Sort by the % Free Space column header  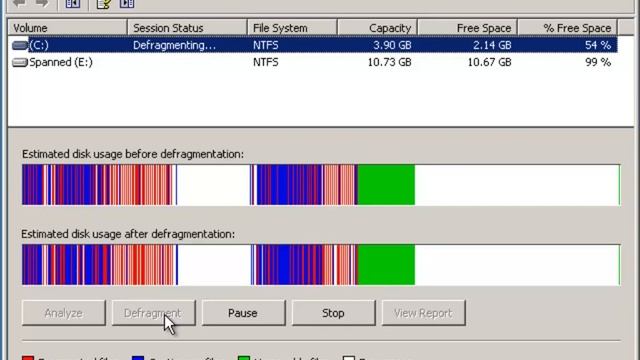point(567,28)
